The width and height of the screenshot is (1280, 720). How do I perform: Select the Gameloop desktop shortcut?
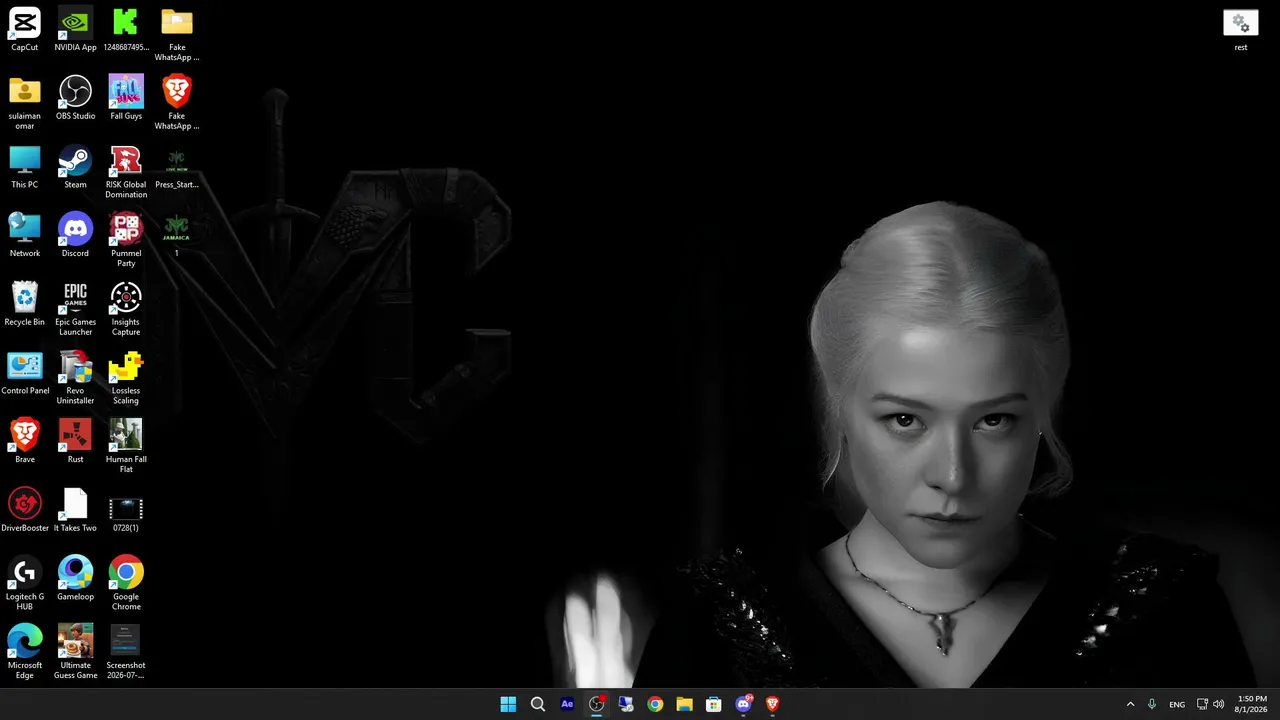[75, 579]
